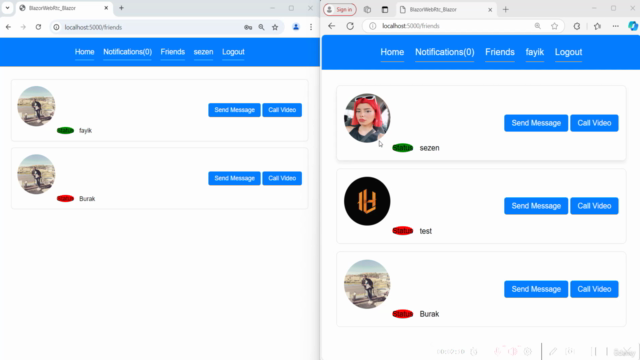
Task: Click test user's black logo avatar
Action: tap(367, 201)
